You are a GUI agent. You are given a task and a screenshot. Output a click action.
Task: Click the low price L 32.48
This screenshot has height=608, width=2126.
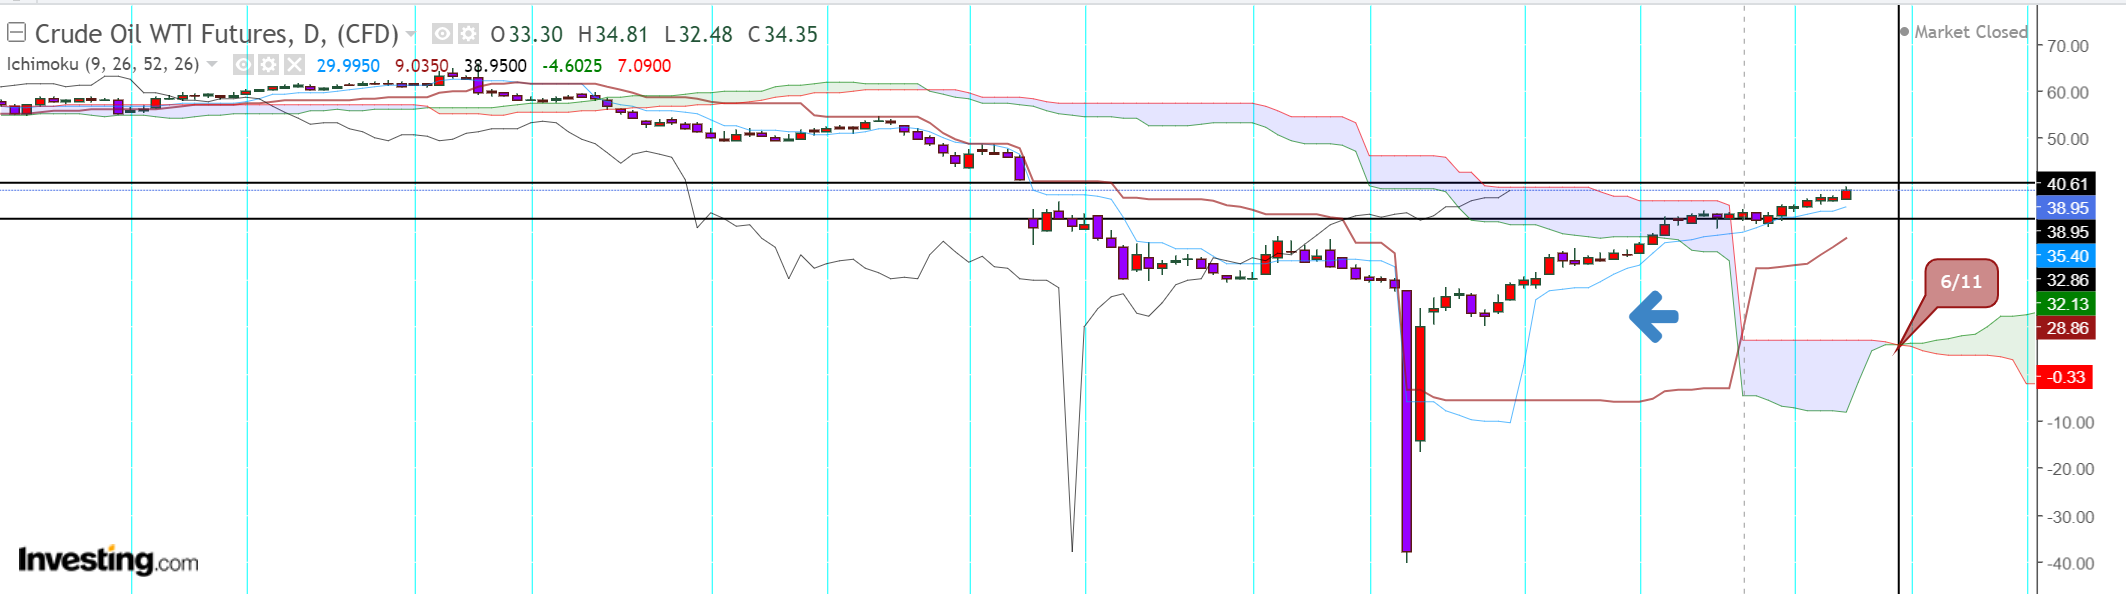click(x=698, y=35)
